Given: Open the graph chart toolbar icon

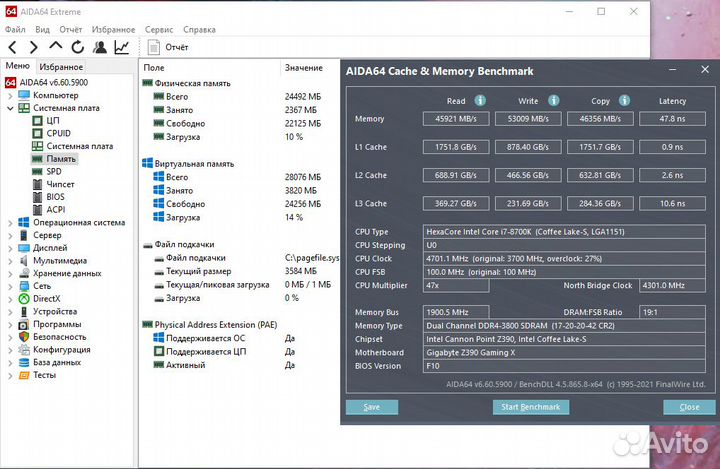Looking at the screenshot, I should click(x=122, y=47).
